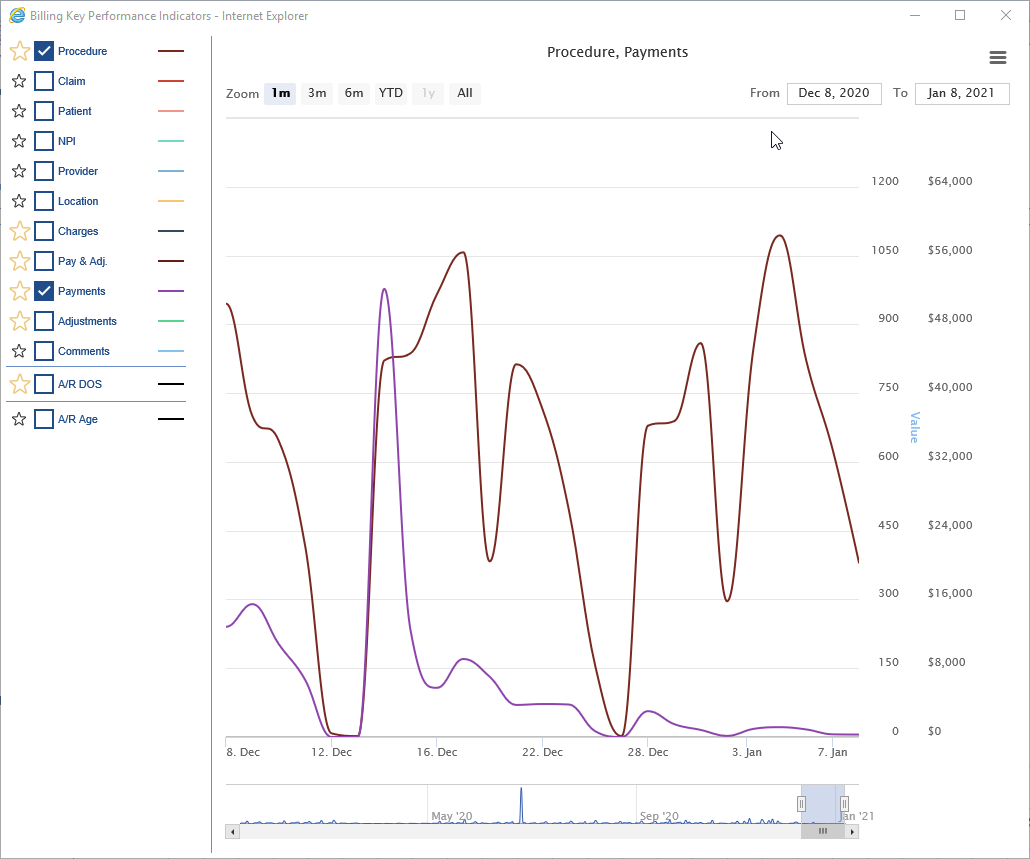Check the Patient series box
This screenshot has width=1030, height=859.
(44, 111)
